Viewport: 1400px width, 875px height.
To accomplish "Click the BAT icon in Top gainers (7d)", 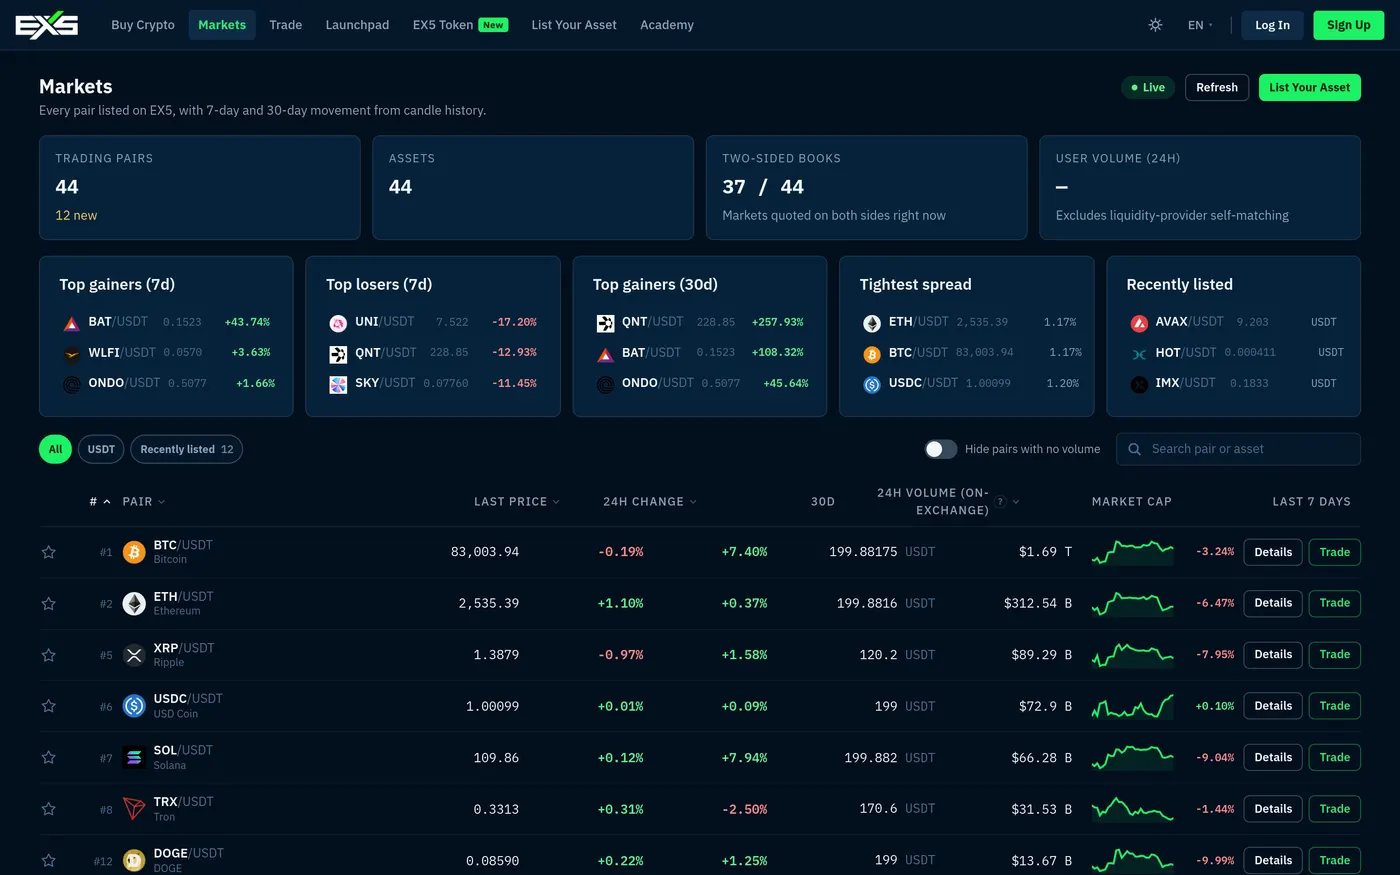I will 71,323.
